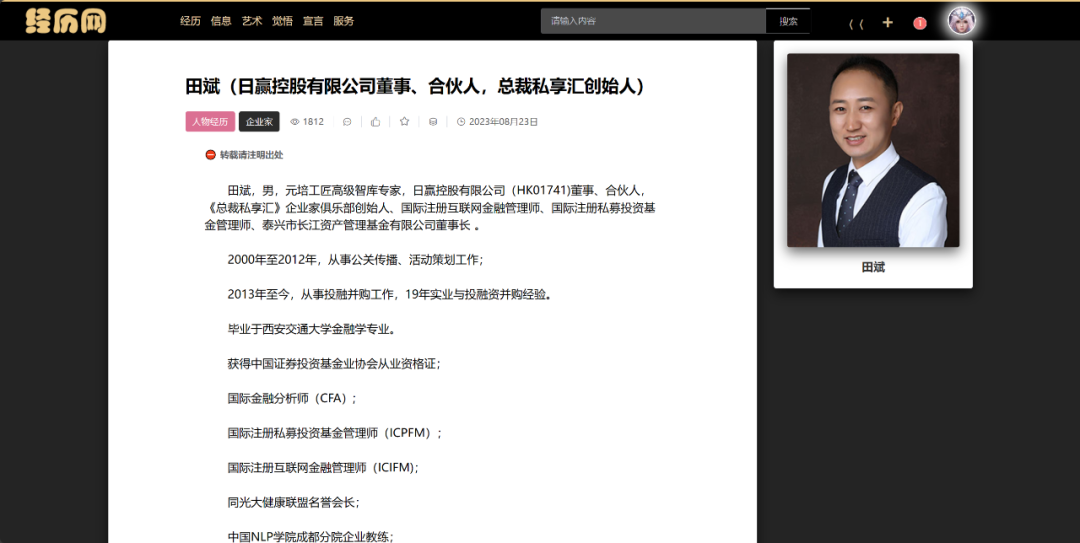This screenshot has width=1080, height=543.
Task: Click the clock date icon
Action: (x=461, y=122)
